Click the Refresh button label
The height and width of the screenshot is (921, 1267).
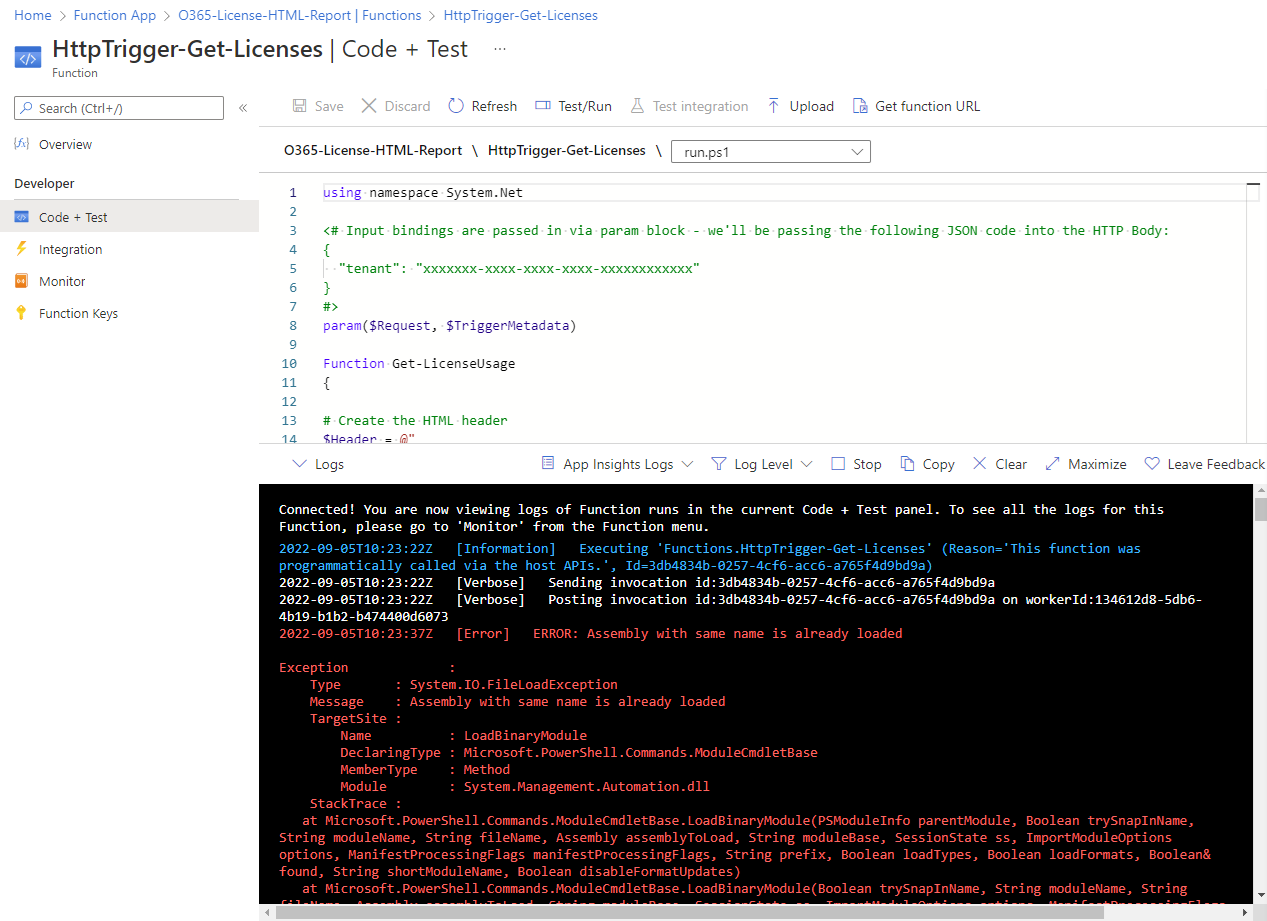click(494, 106)
